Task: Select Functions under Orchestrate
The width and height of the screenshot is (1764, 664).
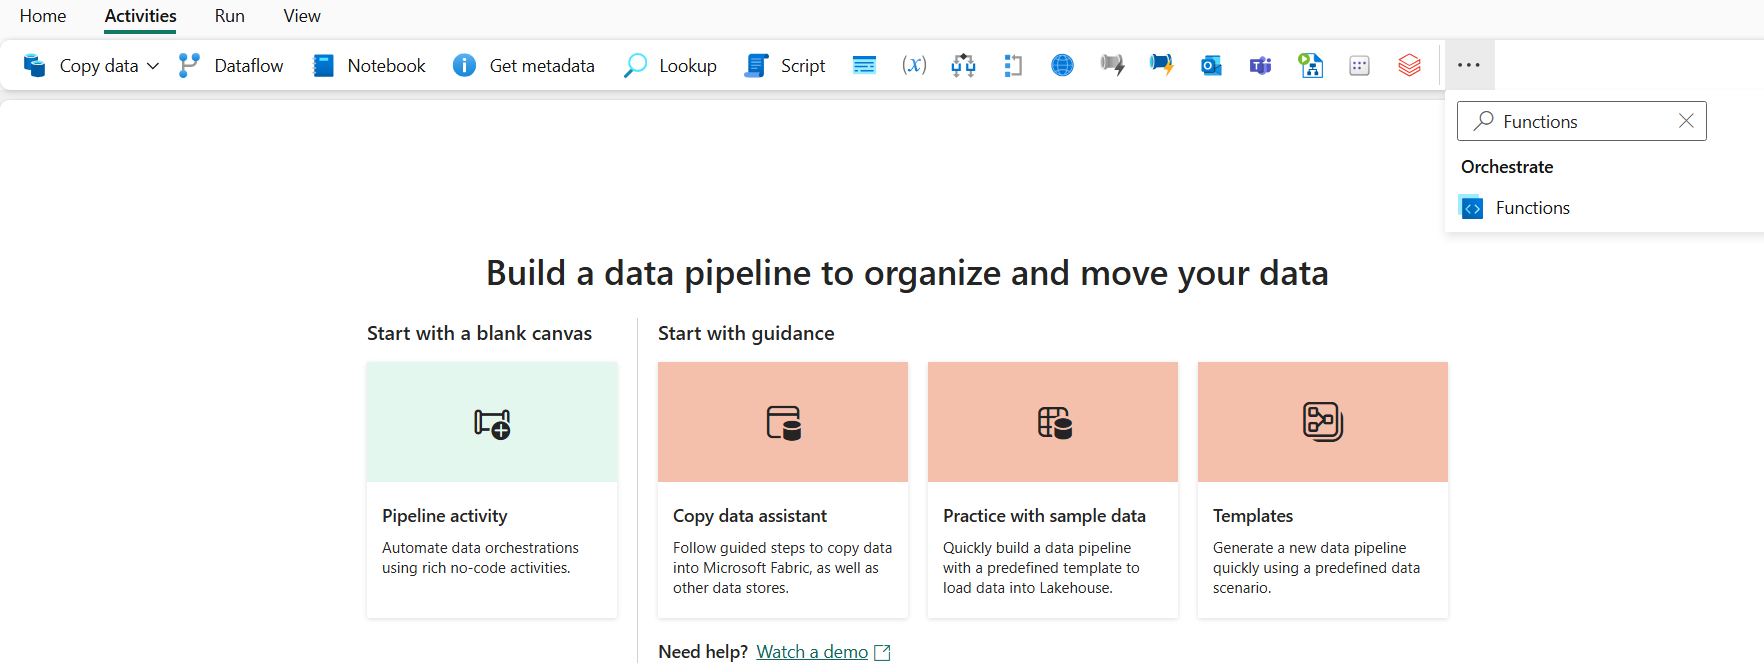Action: pos(1532,208)
